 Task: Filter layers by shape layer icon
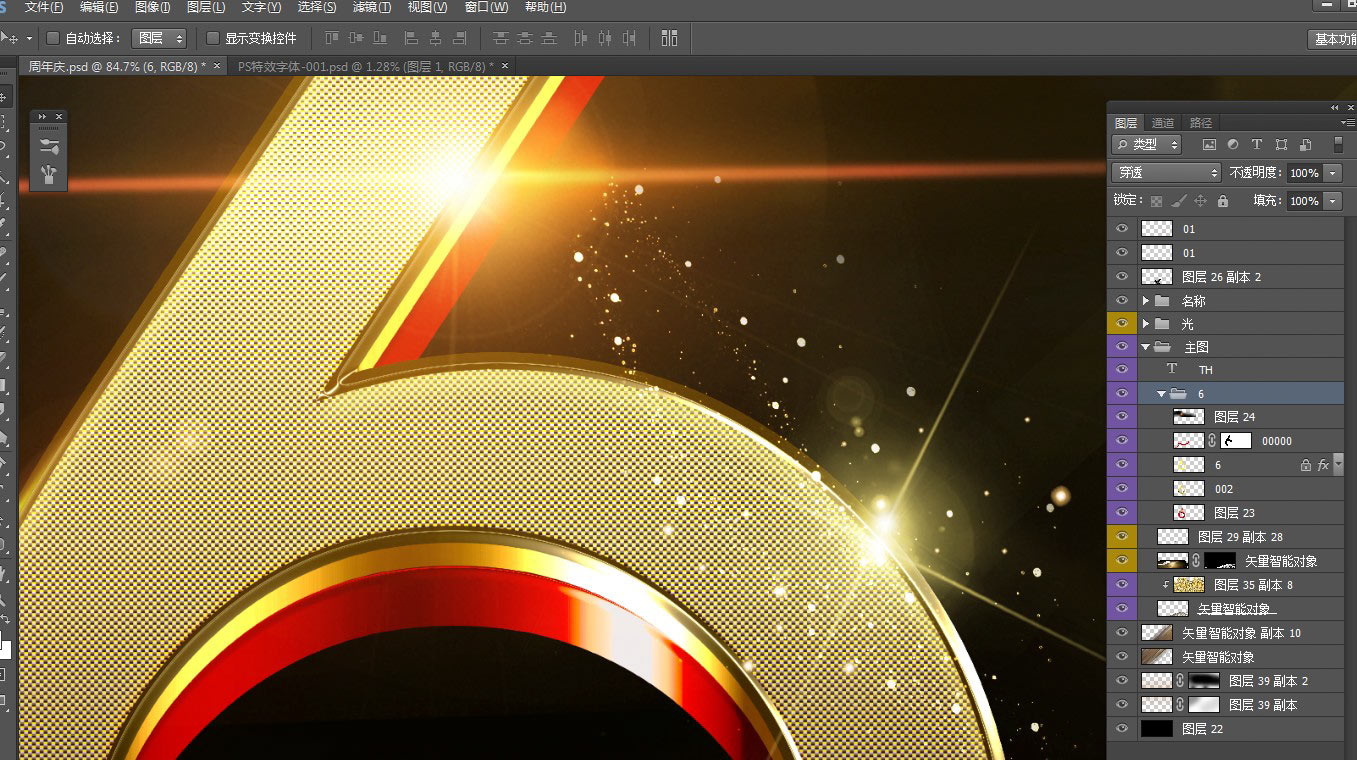tap(1281, 145)
